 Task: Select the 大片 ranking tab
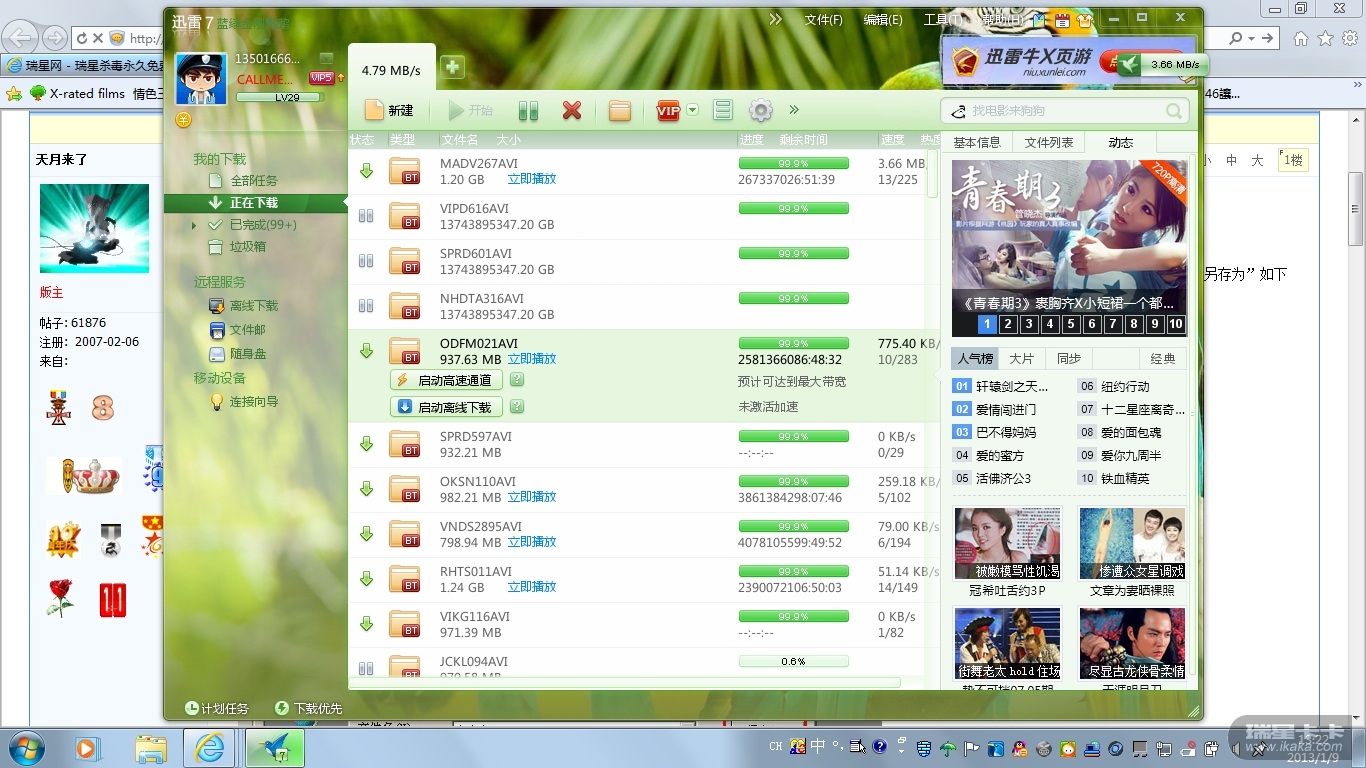[x=1022, y=358]
